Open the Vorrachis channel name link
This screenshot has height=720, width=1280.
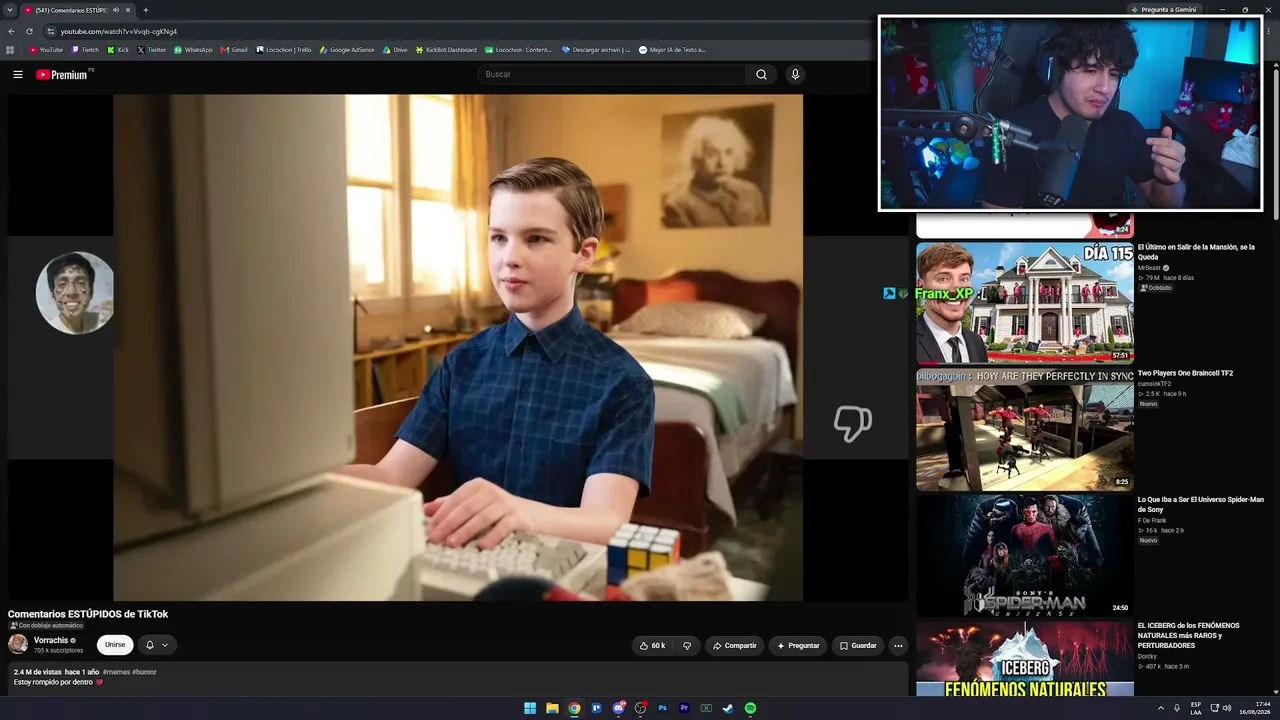[51, 640]
